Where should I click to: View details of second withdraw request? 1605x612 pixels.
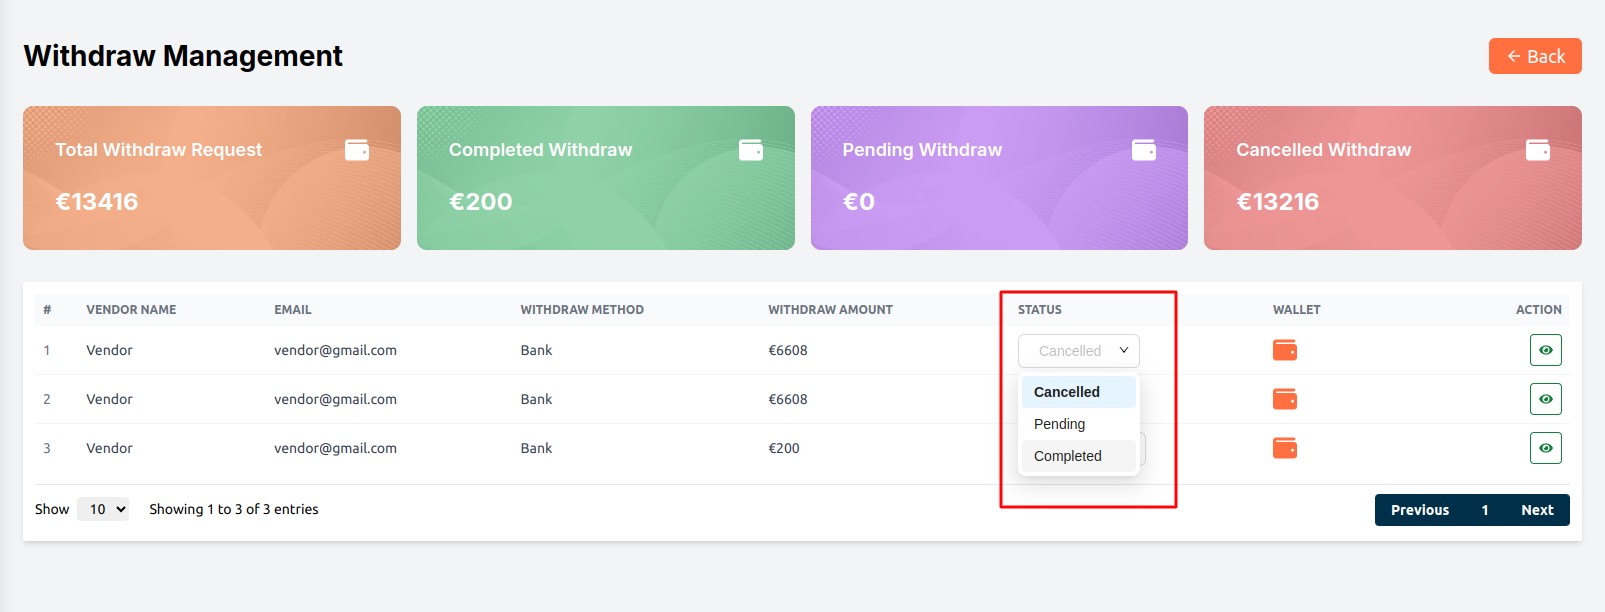[1545, 399]
